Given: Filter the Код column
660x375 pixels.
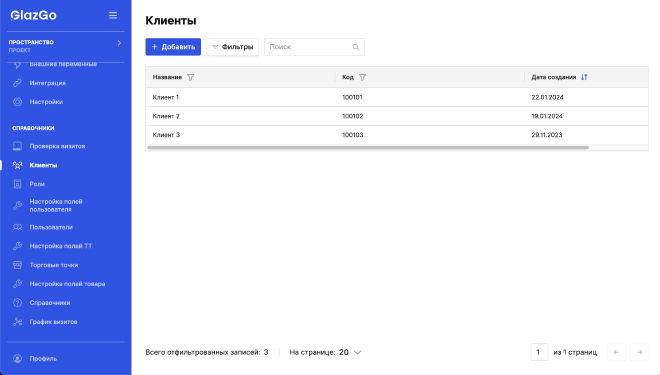Looking at the screenshot, I should tap(362, 77).
